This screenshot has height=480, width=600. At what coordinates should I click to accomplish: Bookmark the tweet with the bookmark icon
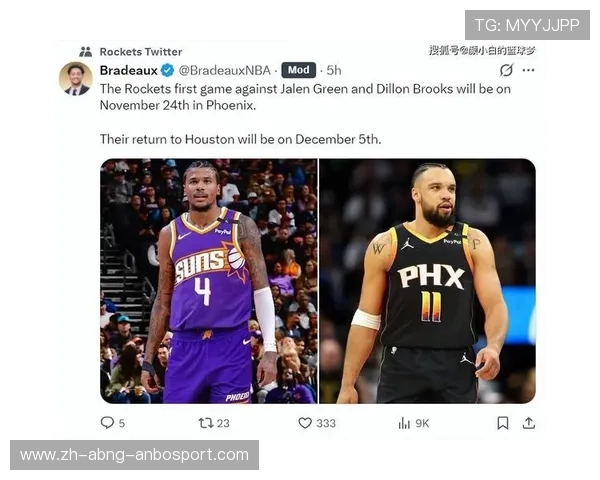tap(503, 423)
